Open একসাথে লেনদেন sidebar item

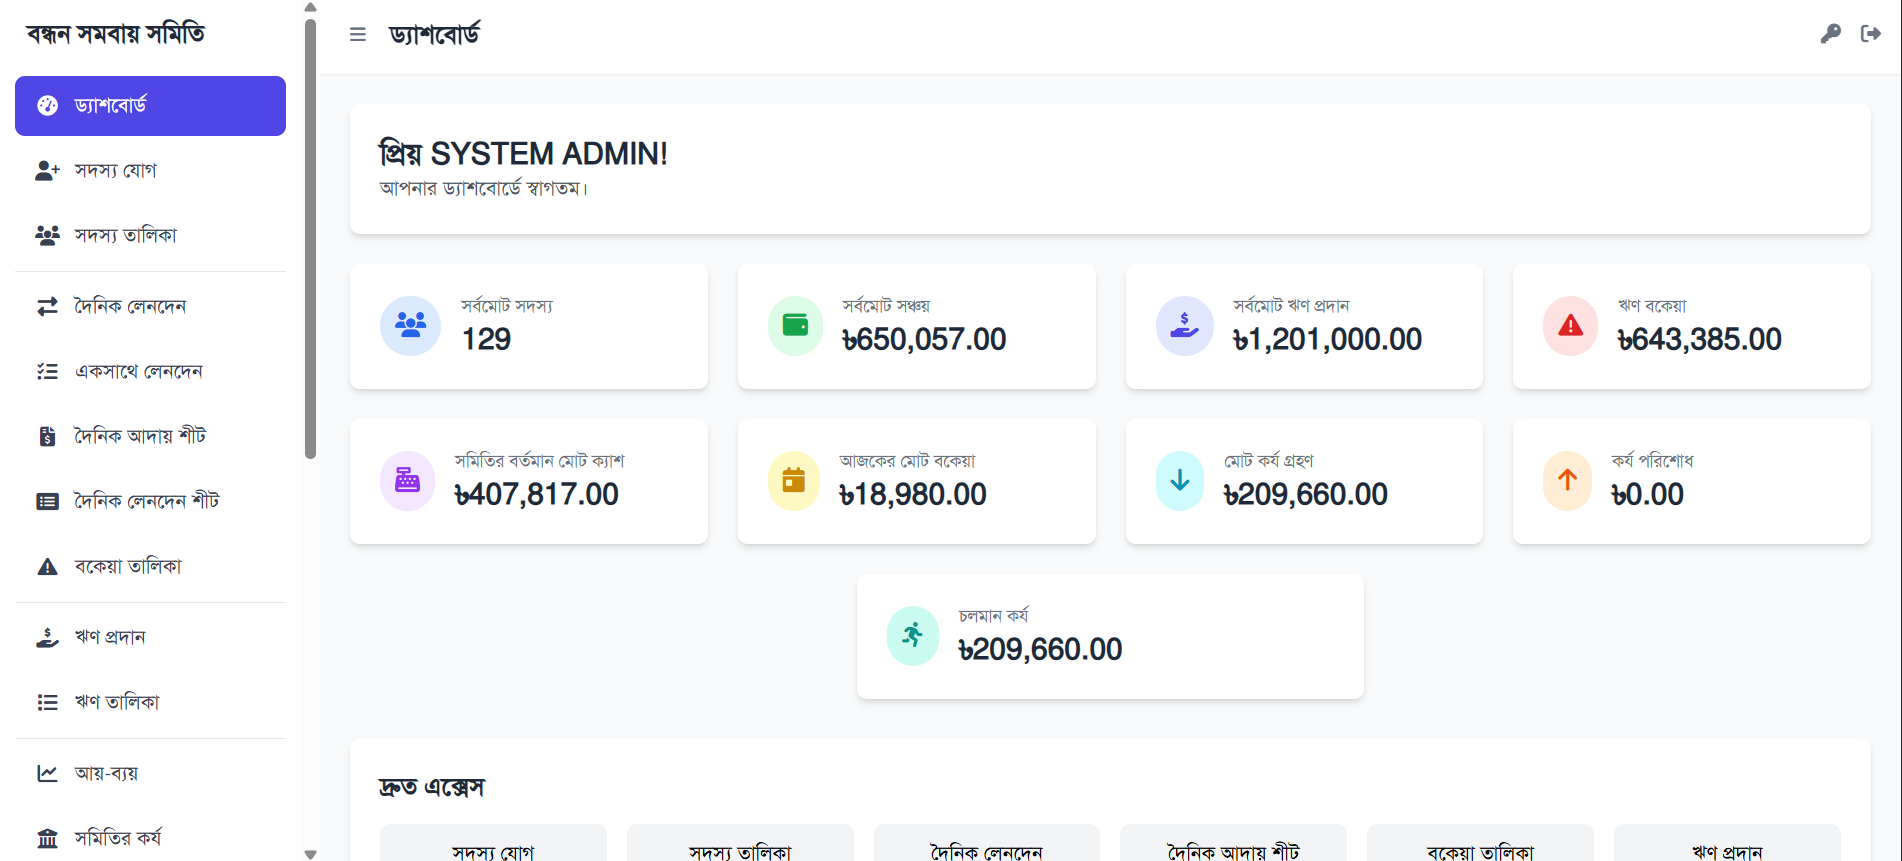pos(138,372)
